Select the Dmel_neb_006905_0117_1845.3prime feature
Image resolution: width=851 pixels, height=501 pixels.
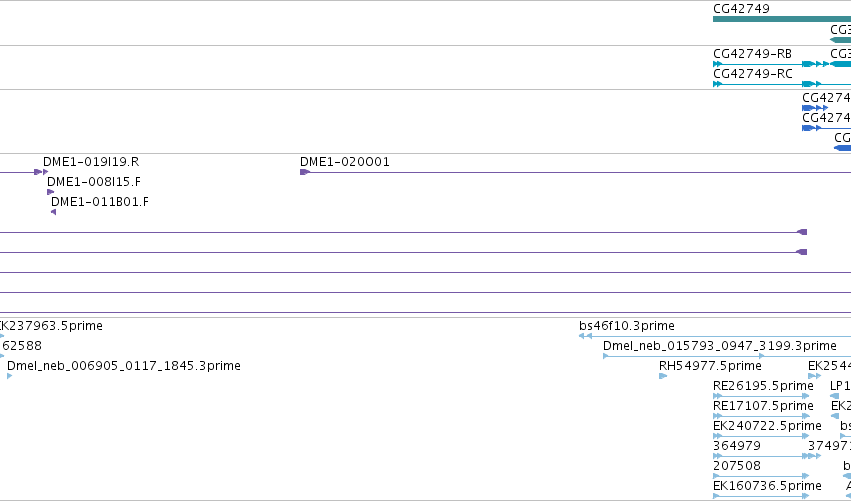[124, 366]
